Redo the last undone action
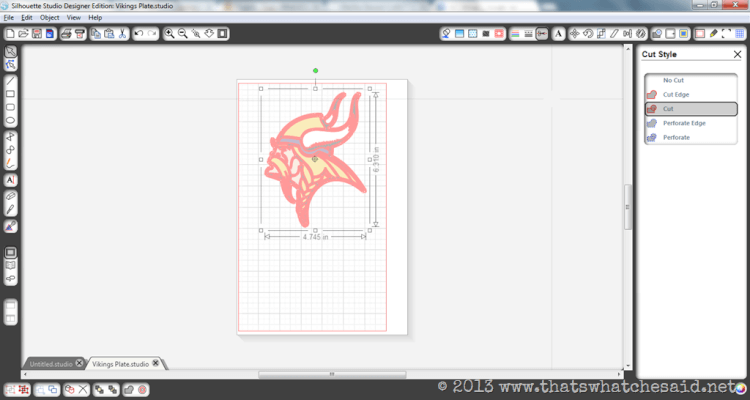The width and height of the screenshot is (750, 400). [x=152, y=33]
